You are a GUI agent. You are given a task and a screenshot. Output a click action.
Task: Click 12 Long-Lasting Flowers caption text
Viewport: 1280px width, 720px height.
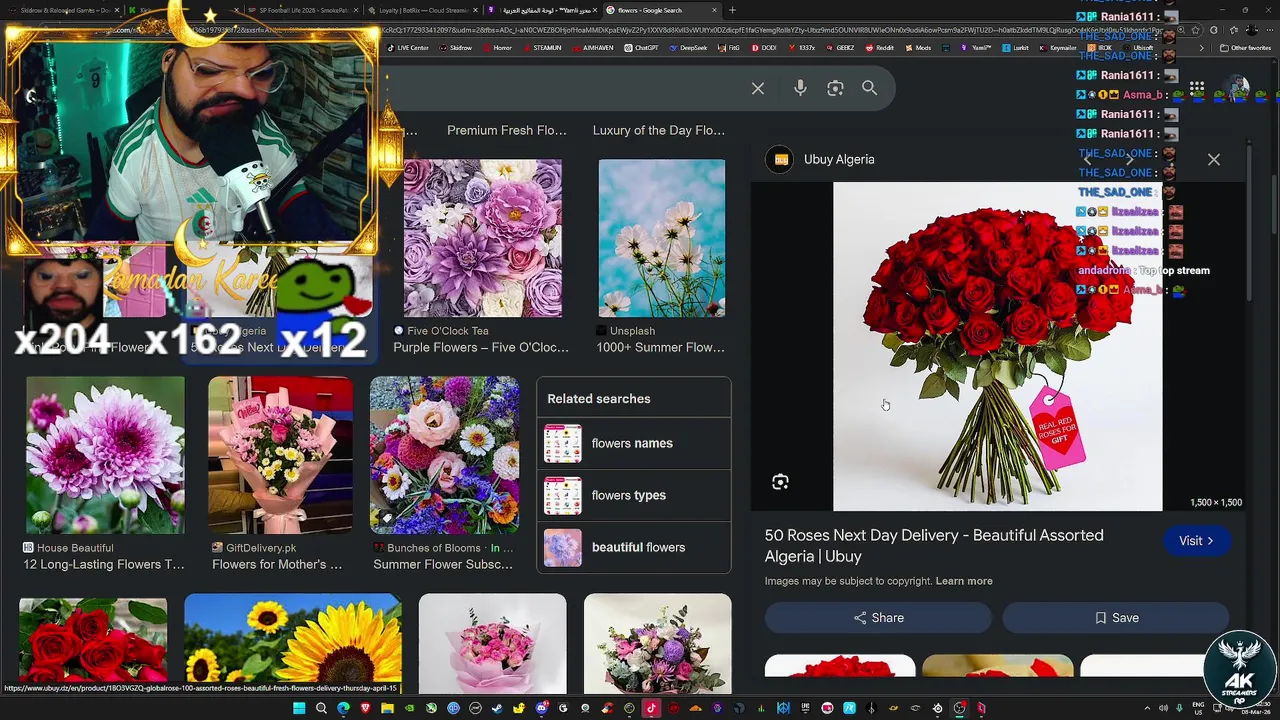click(x=104, y=565)
